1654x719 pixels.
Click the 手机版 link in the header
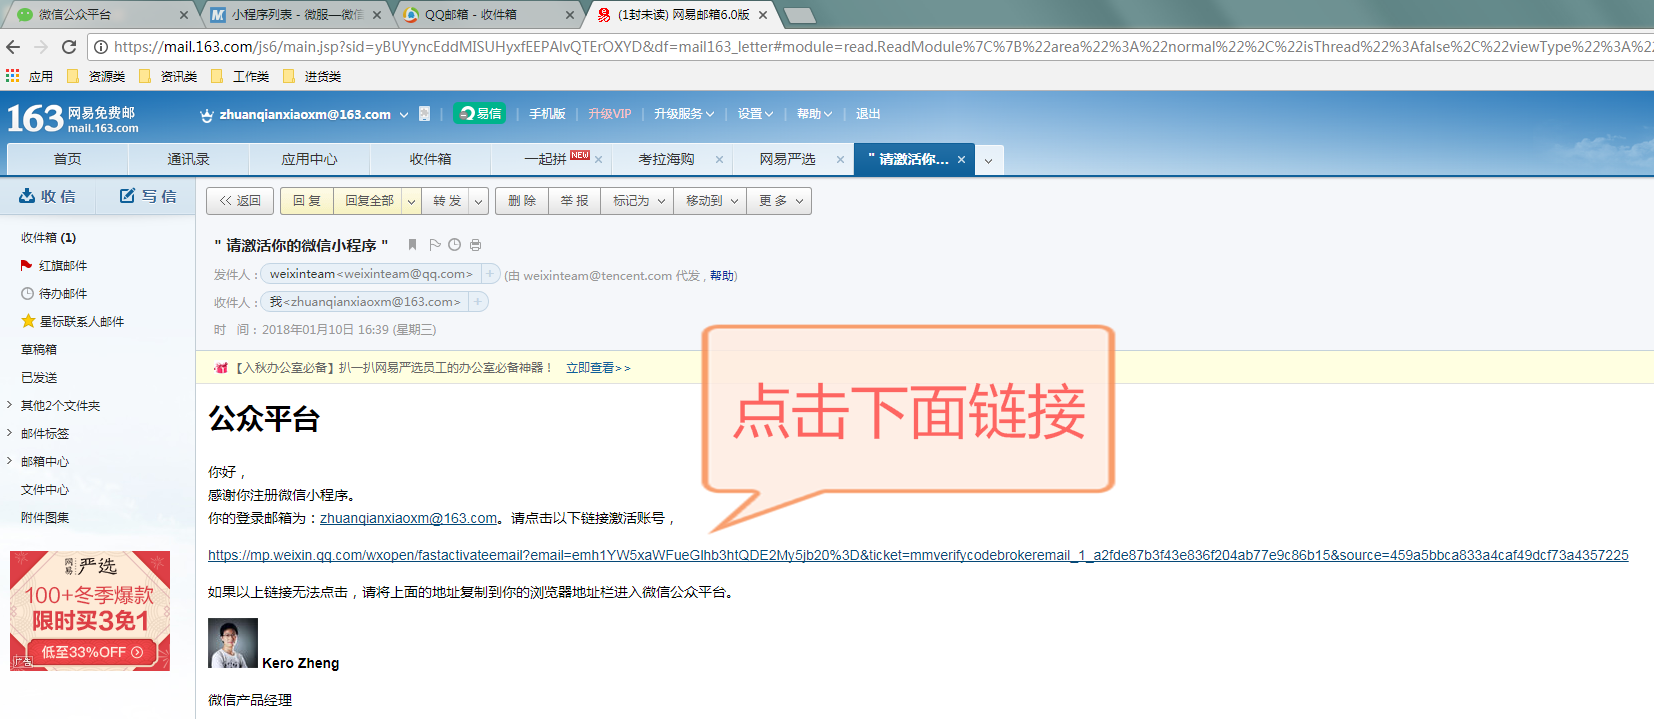pos(547,114)
